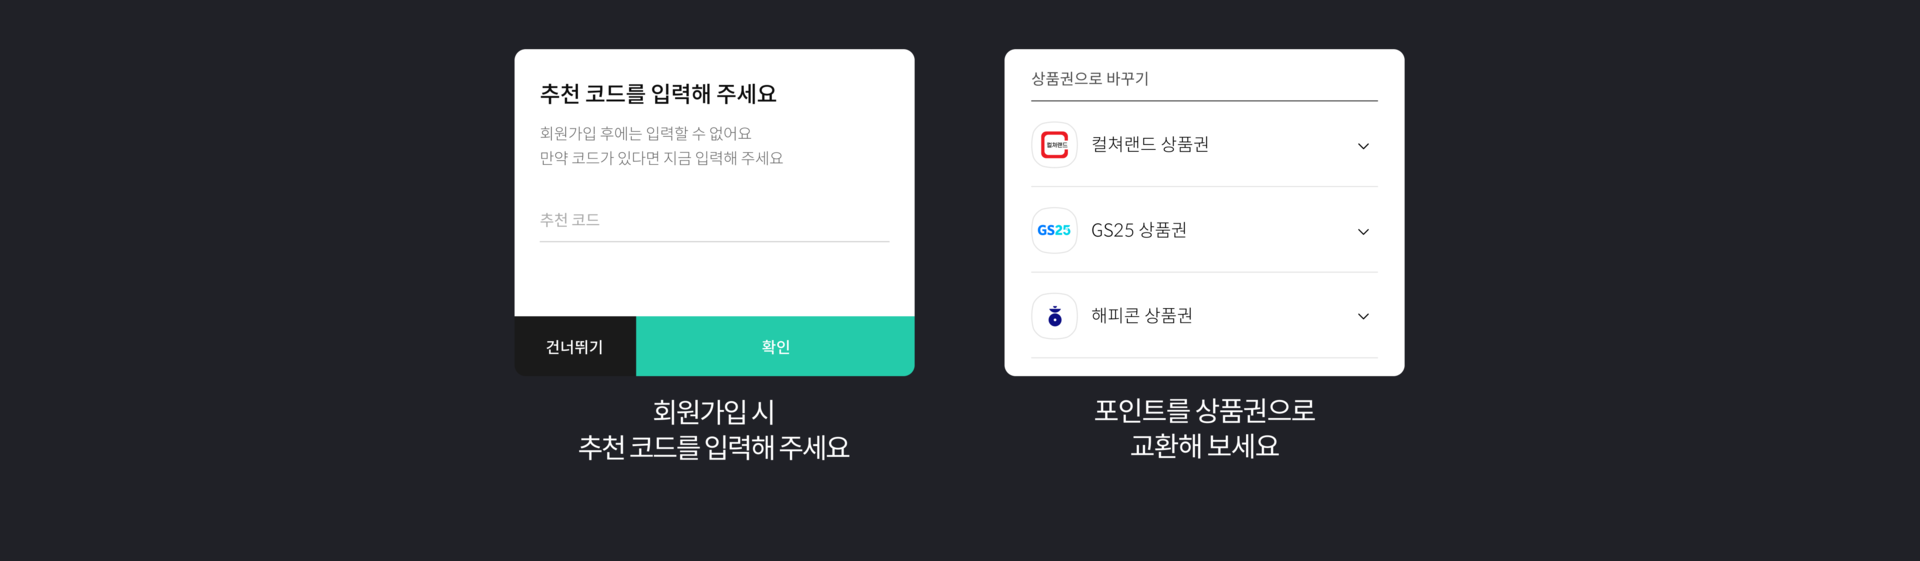
Task: Click the Cultureland logo icon
Action: pos(1054,145)
